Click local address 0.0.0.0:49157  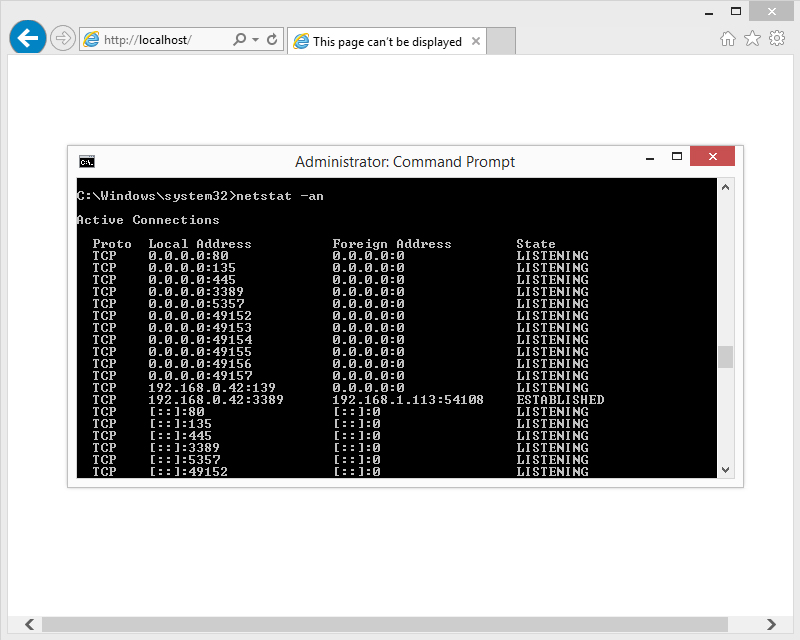point(200,376)
